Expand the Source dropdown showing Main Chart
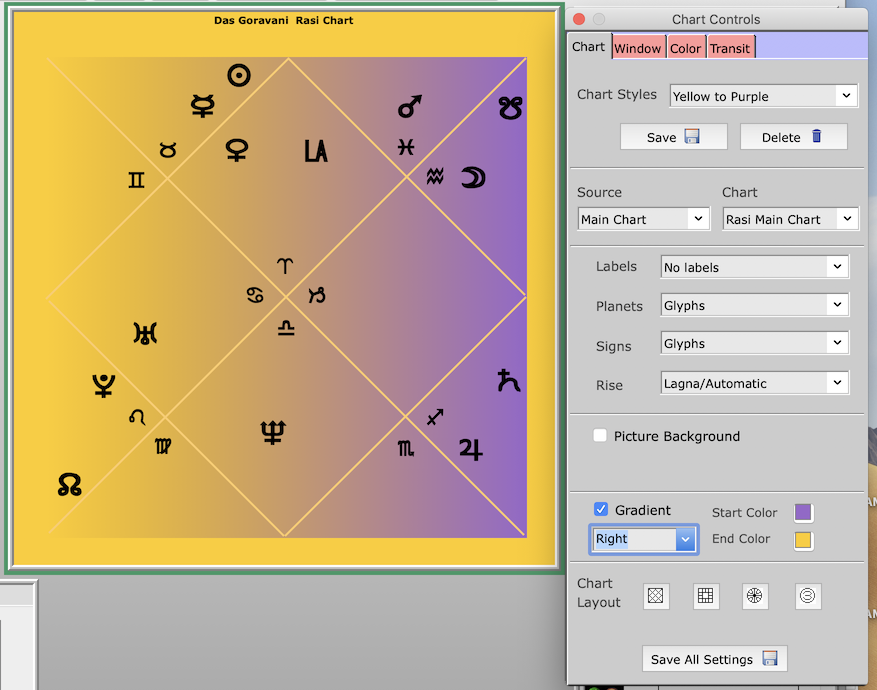 click(x=644, y=219)
